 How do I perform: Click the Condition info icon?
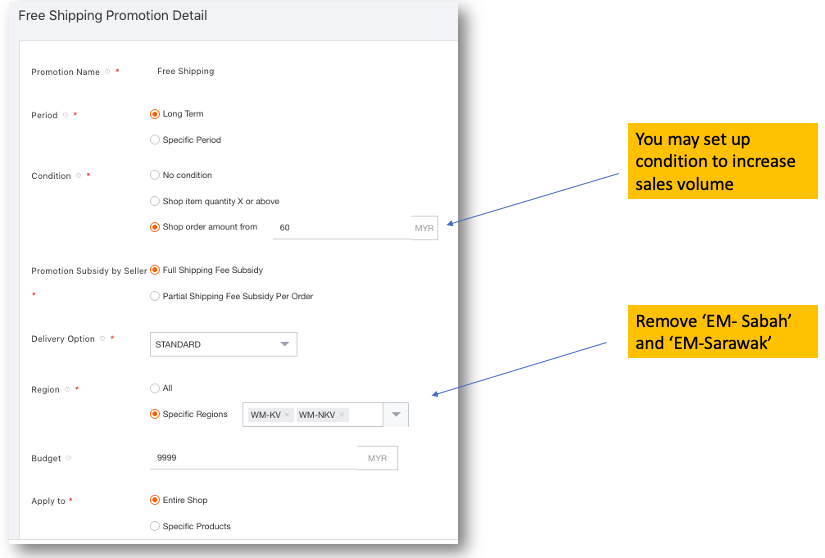(79, 176)
